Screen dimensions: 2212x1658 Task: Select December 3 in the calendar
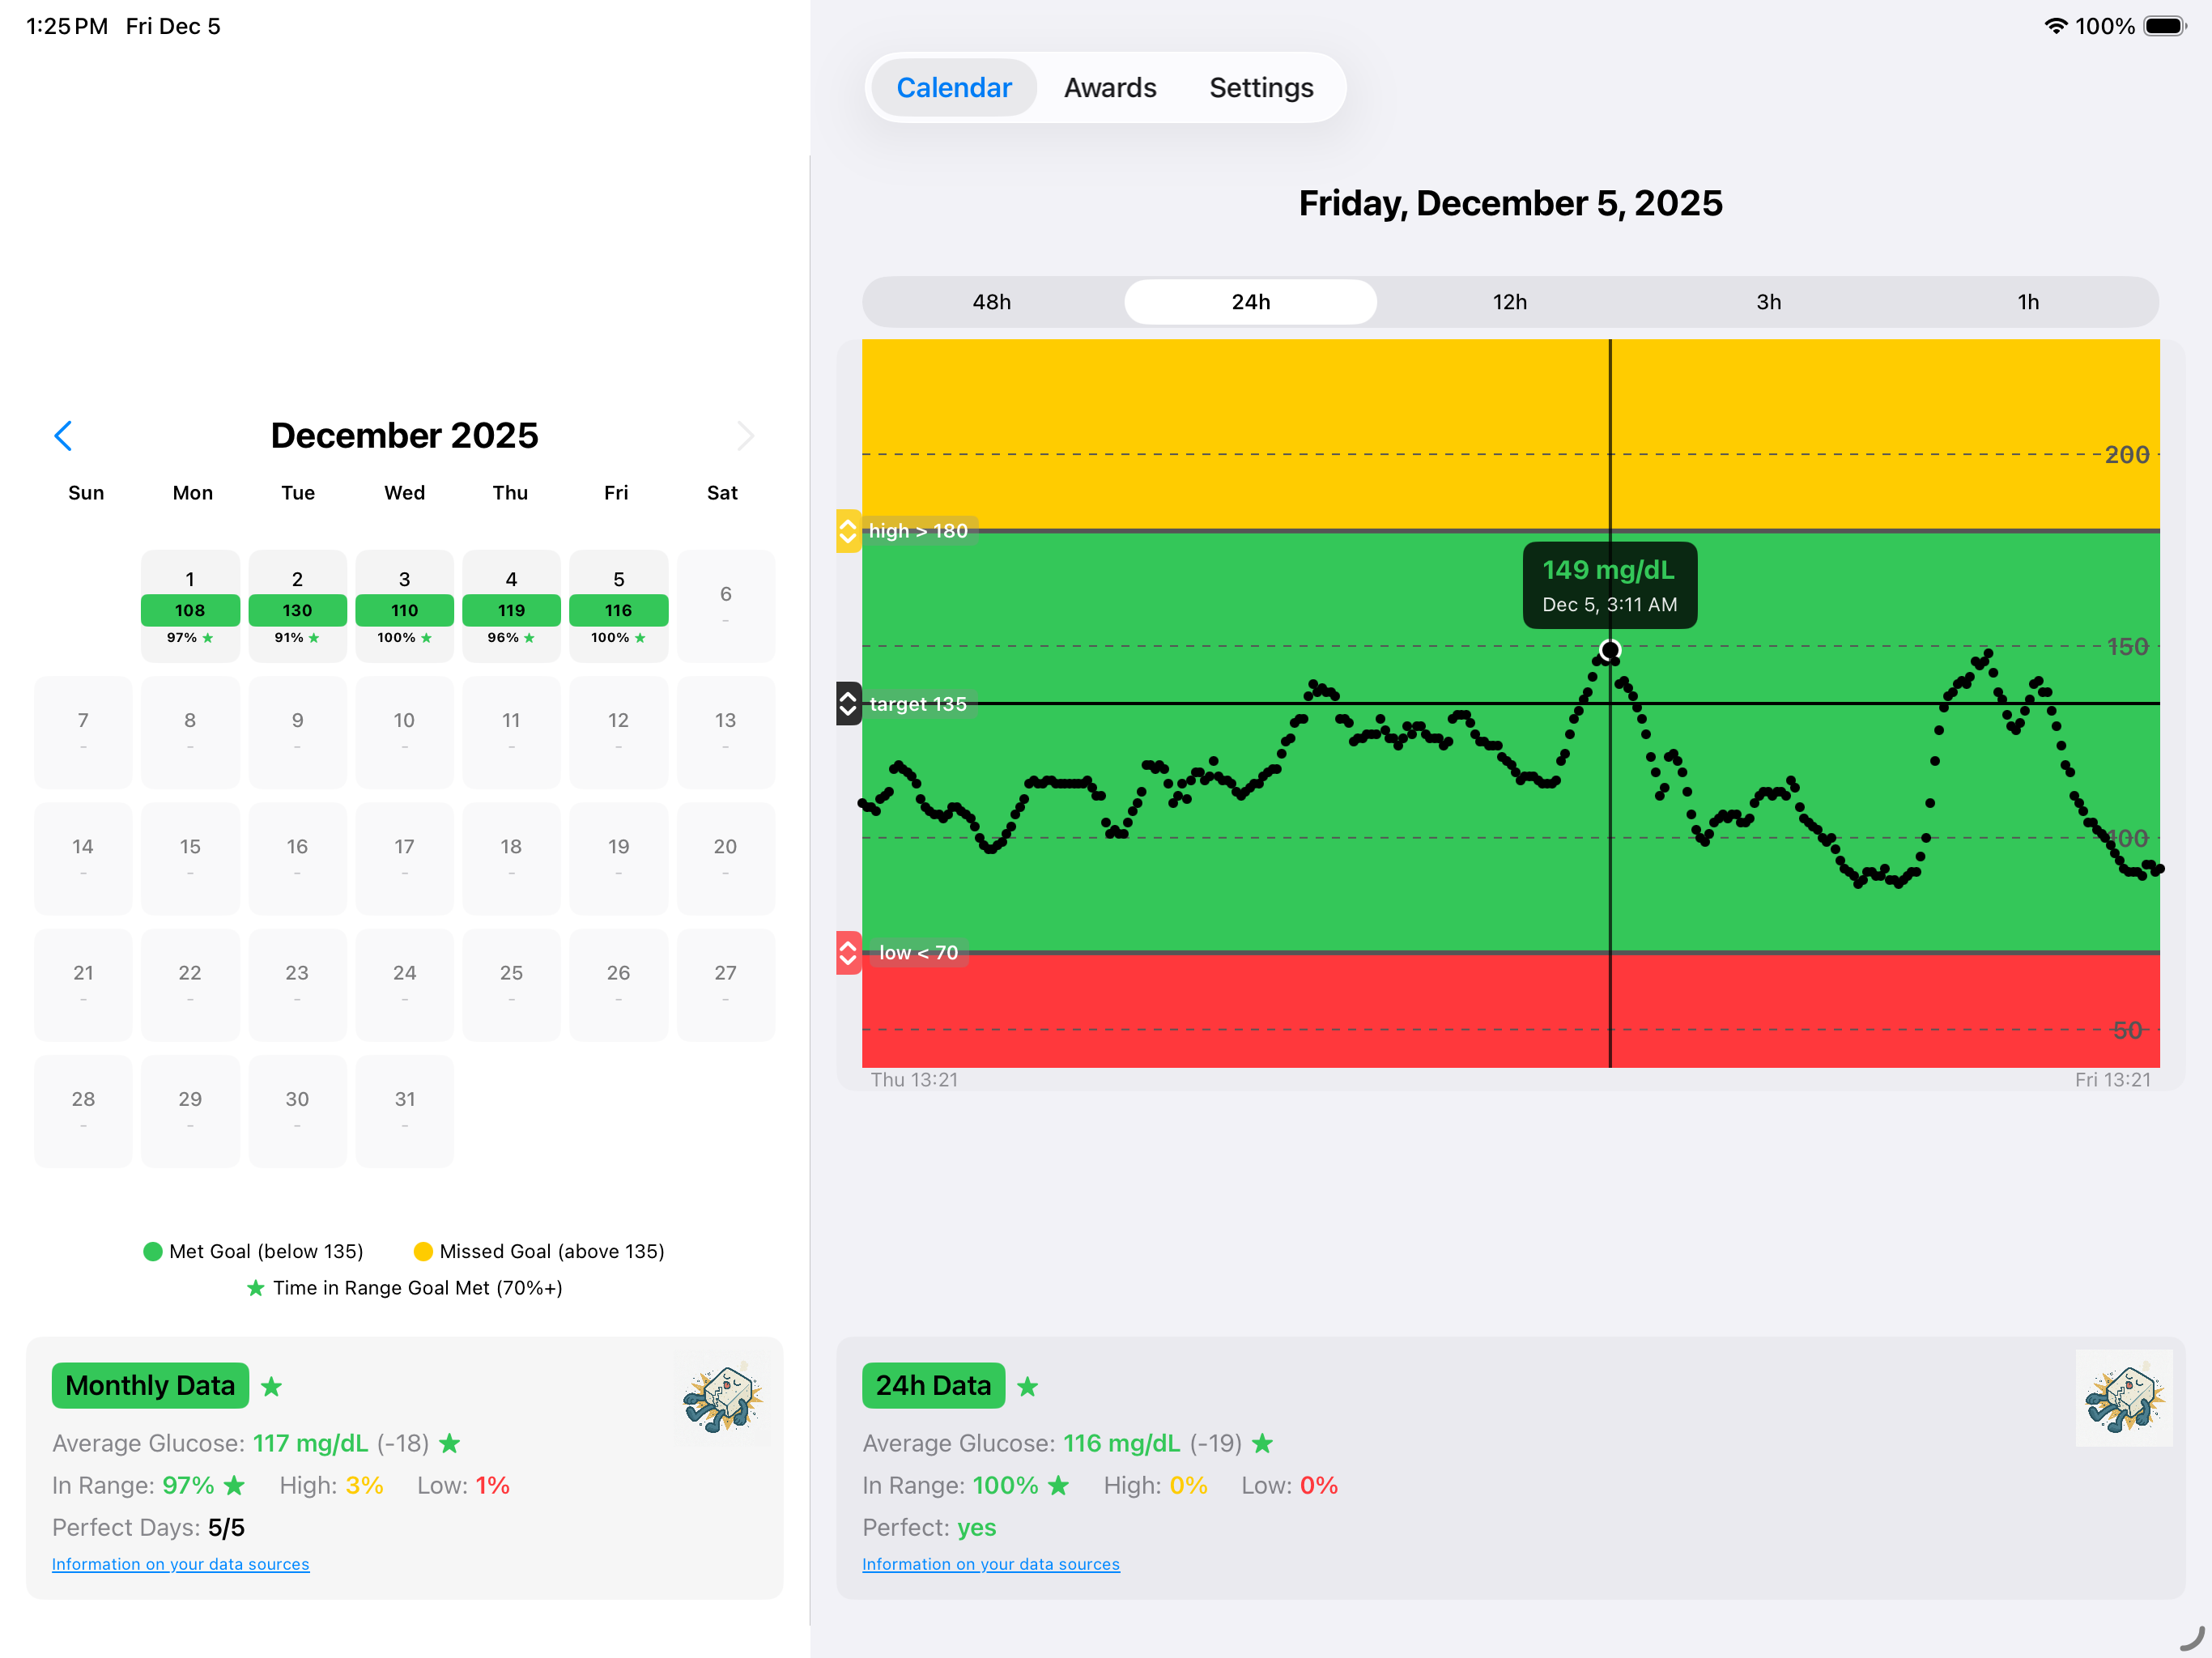[x=404, y=606]
